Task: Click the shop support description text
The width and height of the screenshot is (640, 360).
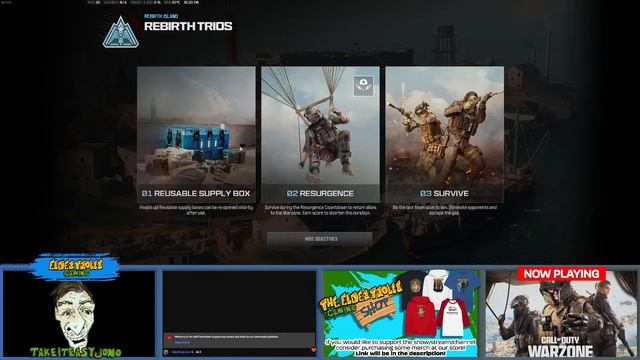Action: click(400, 347)
